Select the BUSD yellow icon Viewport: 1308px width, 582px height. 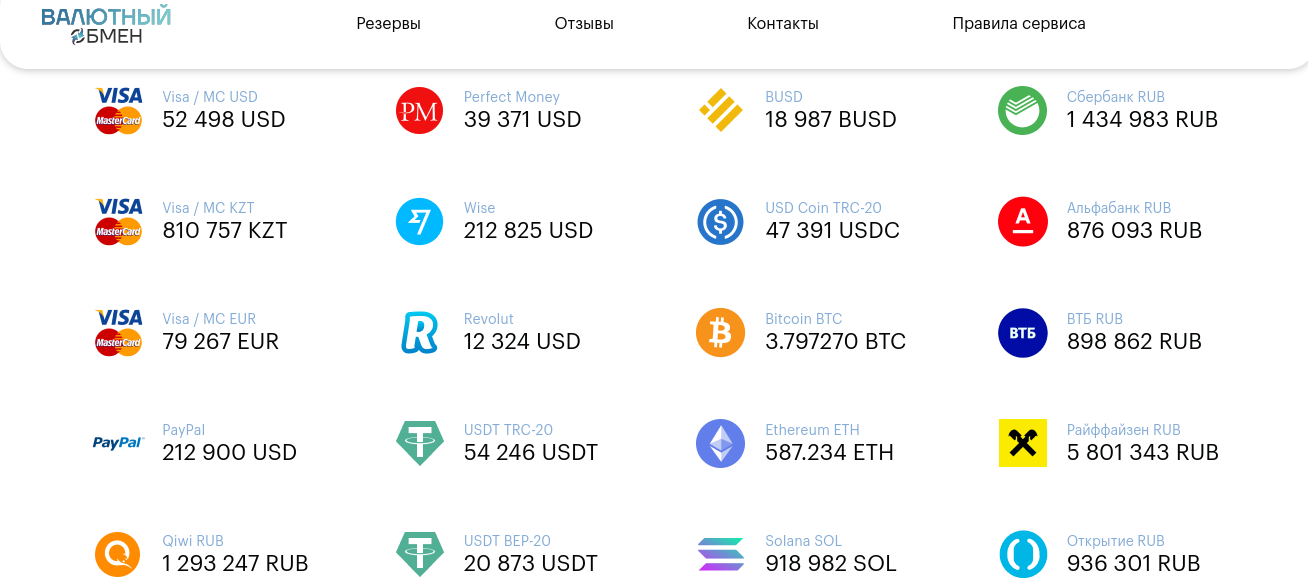pos(721,111)
